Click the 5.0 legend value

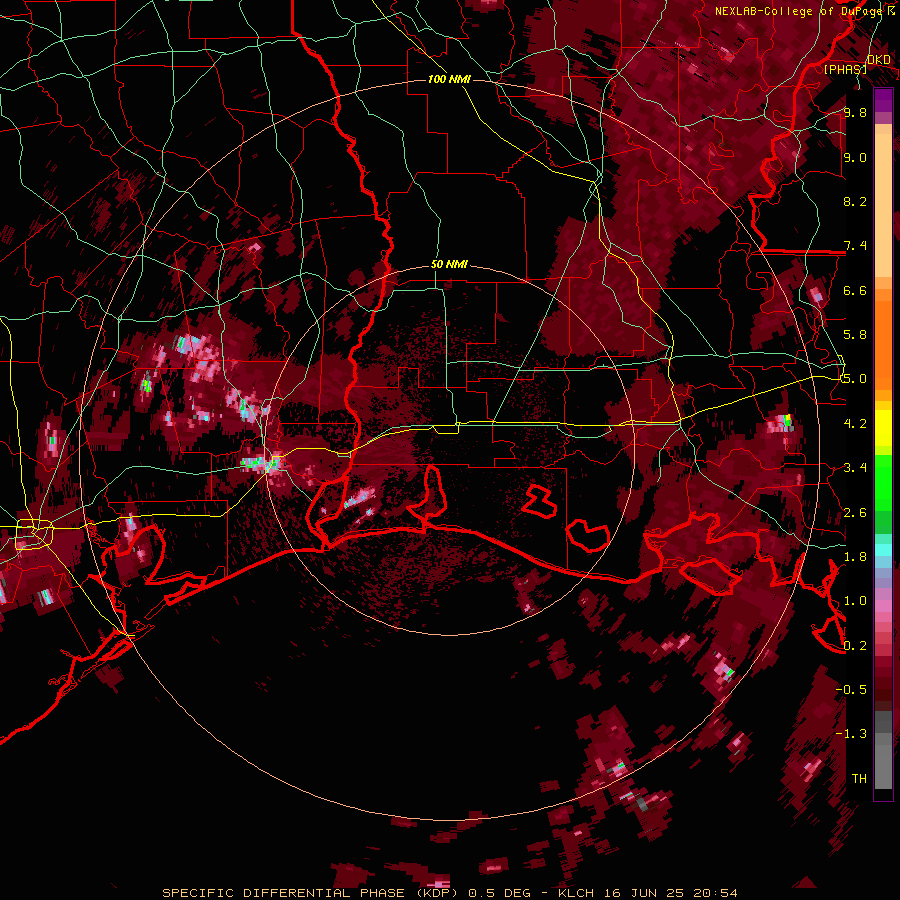click(x=855, y=379)
